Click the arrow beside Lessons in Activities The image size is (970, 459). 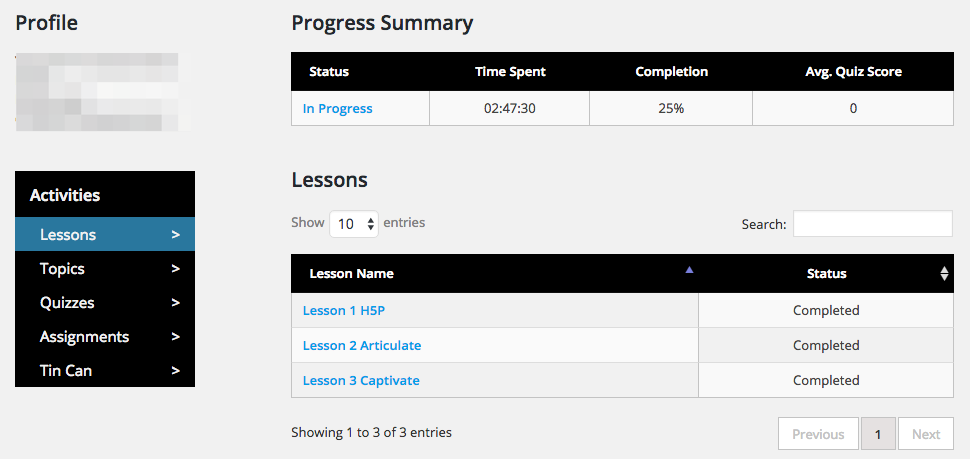click(x=176, y=235)
